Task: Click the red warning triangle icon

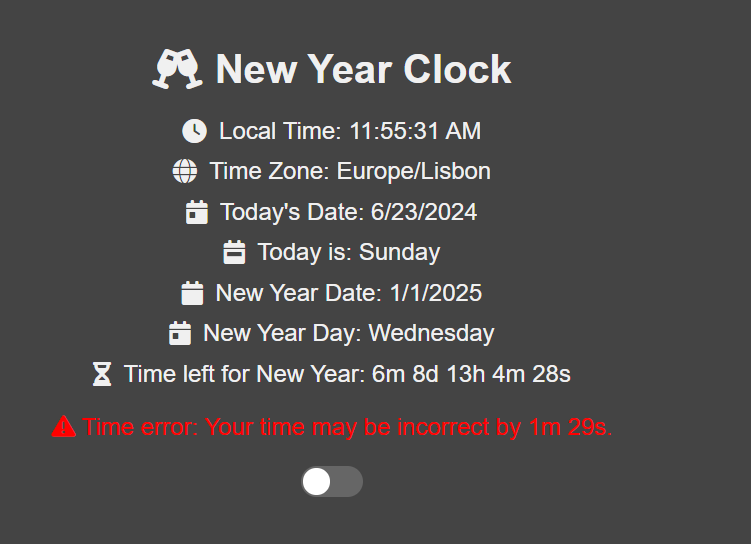Action: click(x=63, y=428)
